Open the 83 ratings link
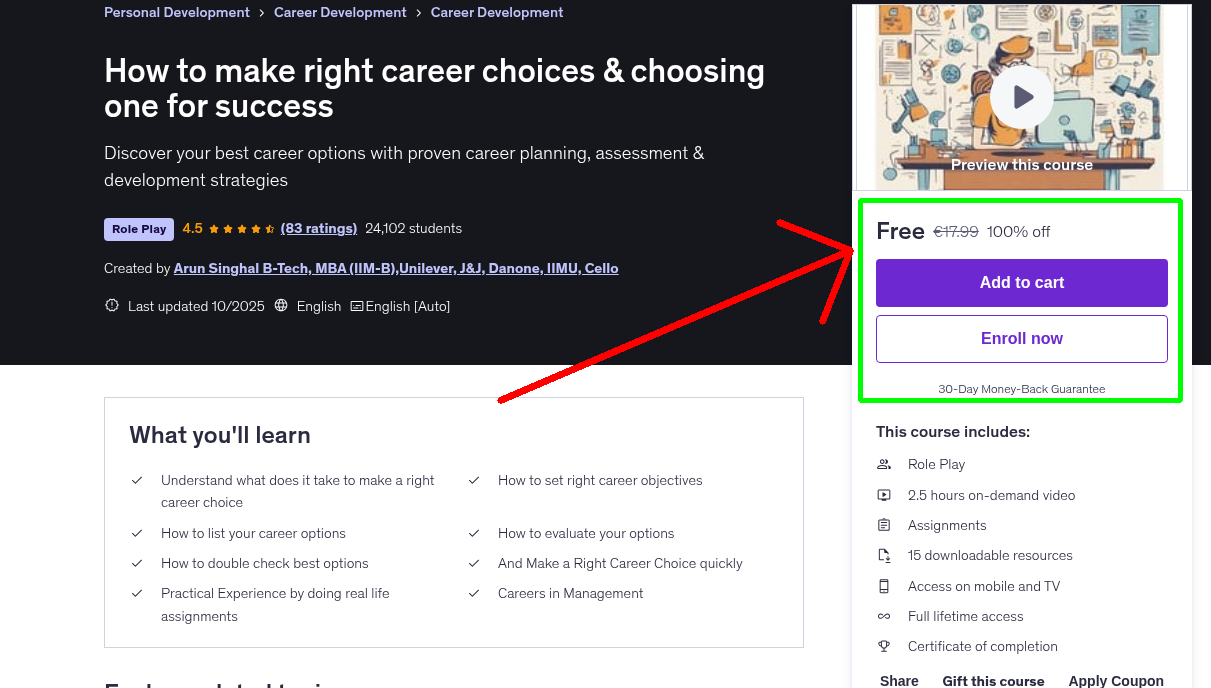This screenshot has height=688, width=1211. click(x=318, y=228)
